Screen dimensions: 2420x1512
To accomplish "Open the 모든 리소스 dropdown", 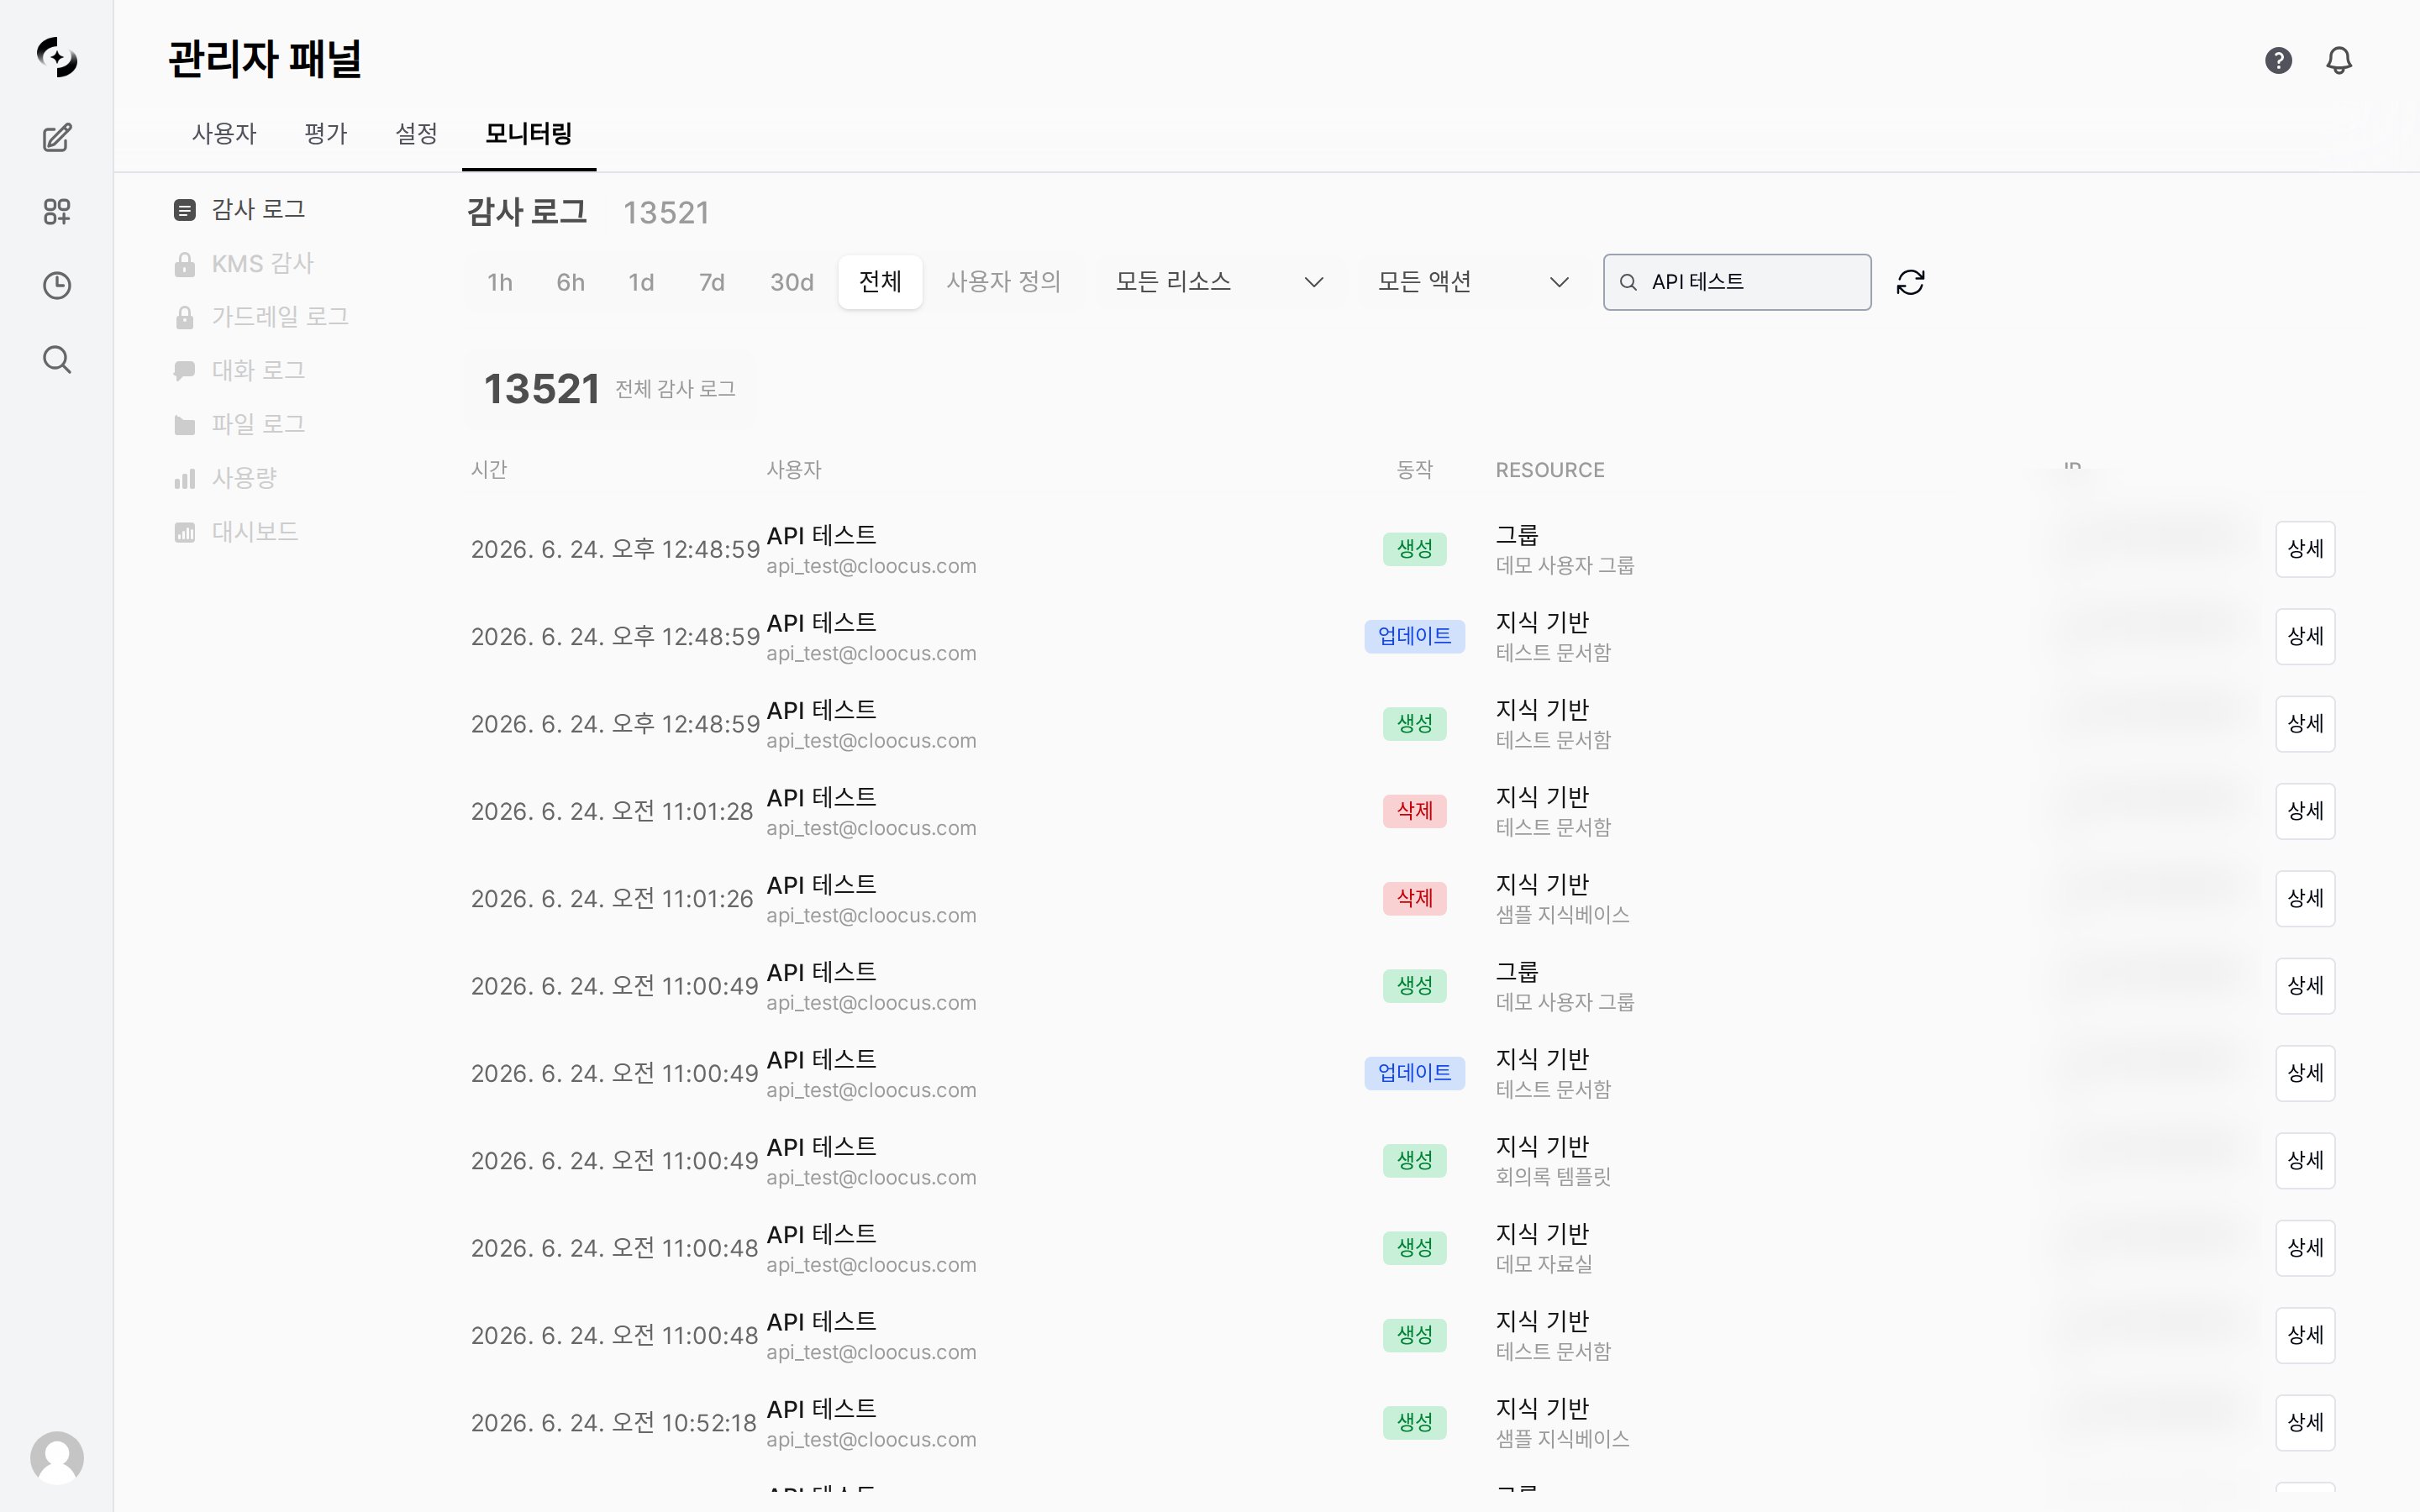I will pyautogui.click(x=1219, y=282).
